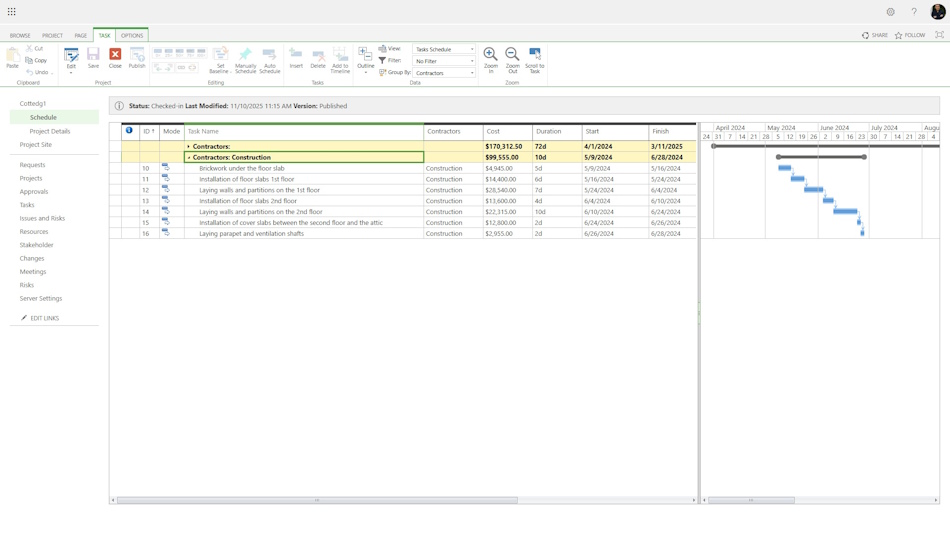Click mode icon for task 10

tap(165, 168)
